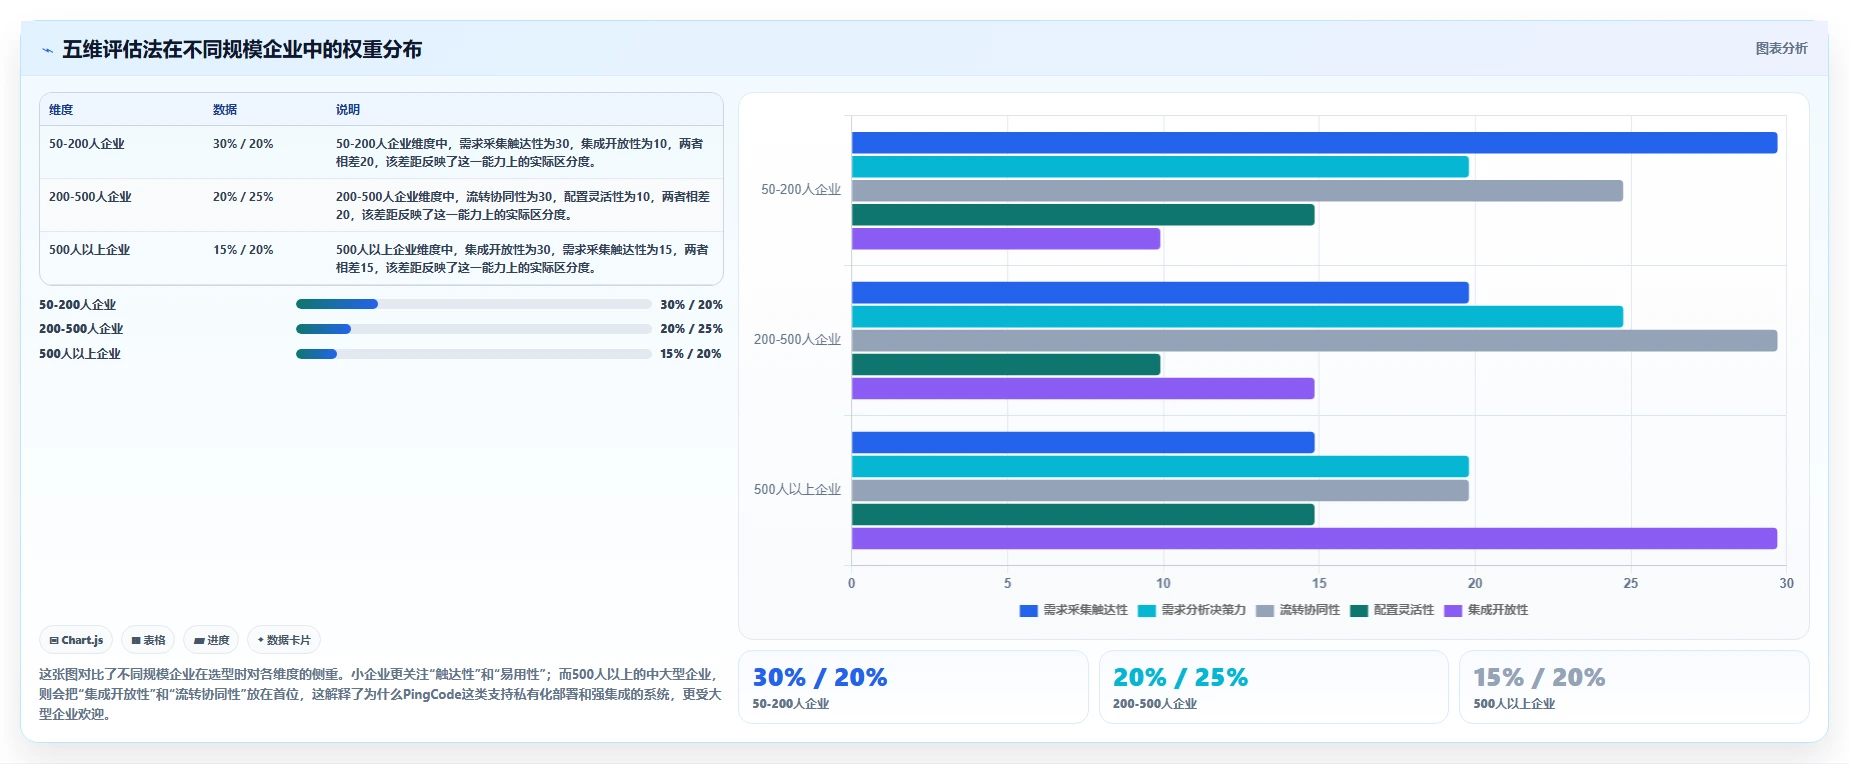
Task: Click the 50-200人企业 chart axis label
Action: pyautogui.click(x=801, y=190)
